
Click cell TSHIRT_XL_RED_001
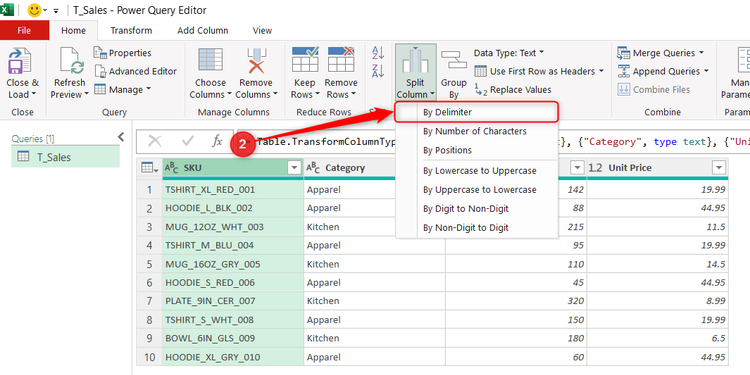tap(233, 190)
